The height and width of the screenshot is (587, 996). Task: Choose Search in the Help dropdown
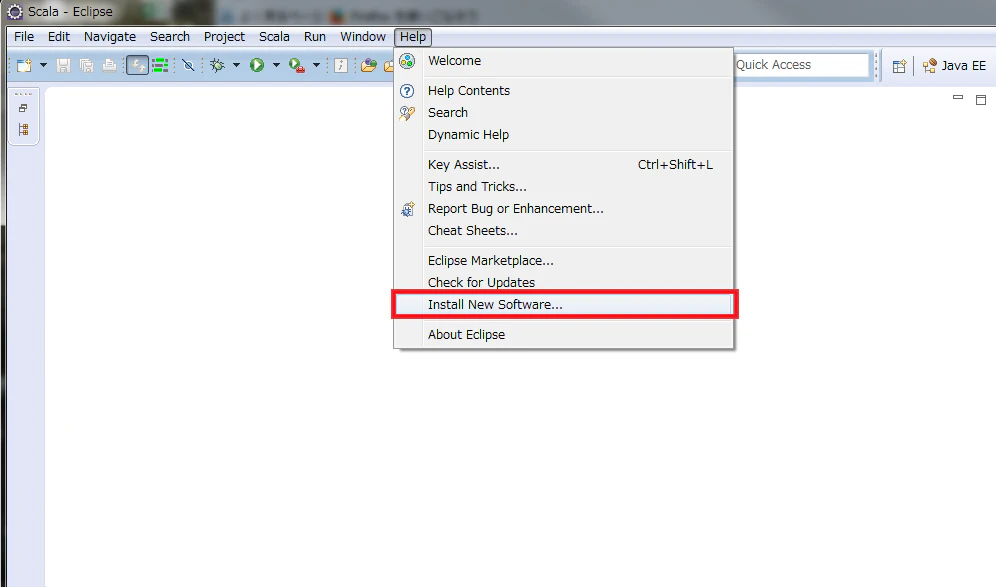click(563, 112)
